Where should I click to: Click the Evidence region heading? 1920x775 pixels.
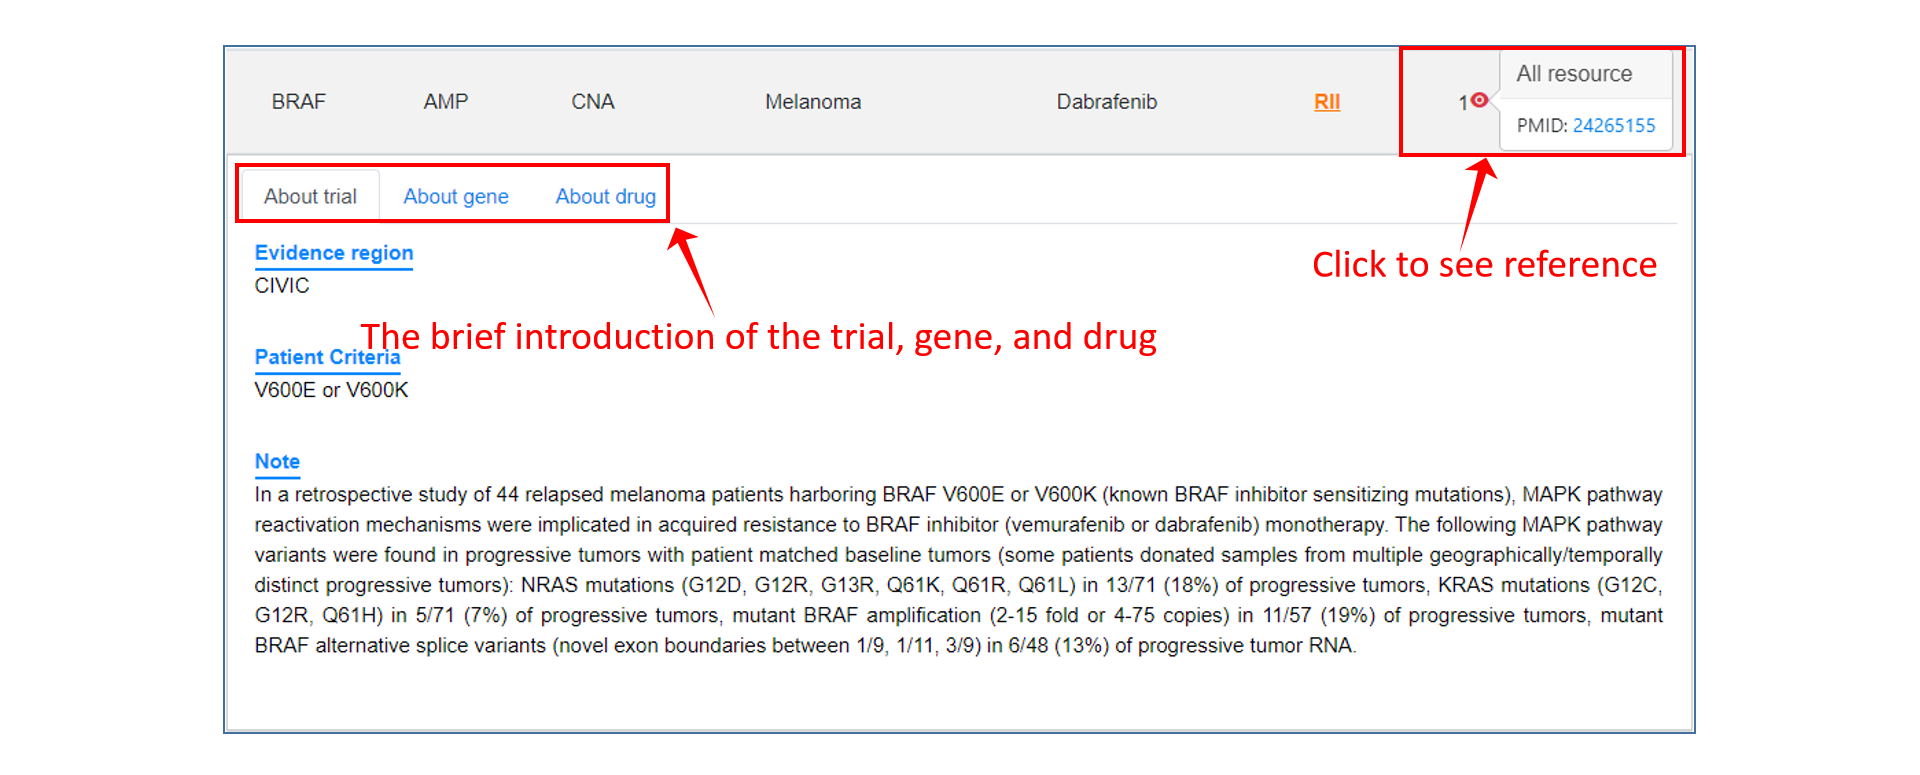tap(334, 253)
